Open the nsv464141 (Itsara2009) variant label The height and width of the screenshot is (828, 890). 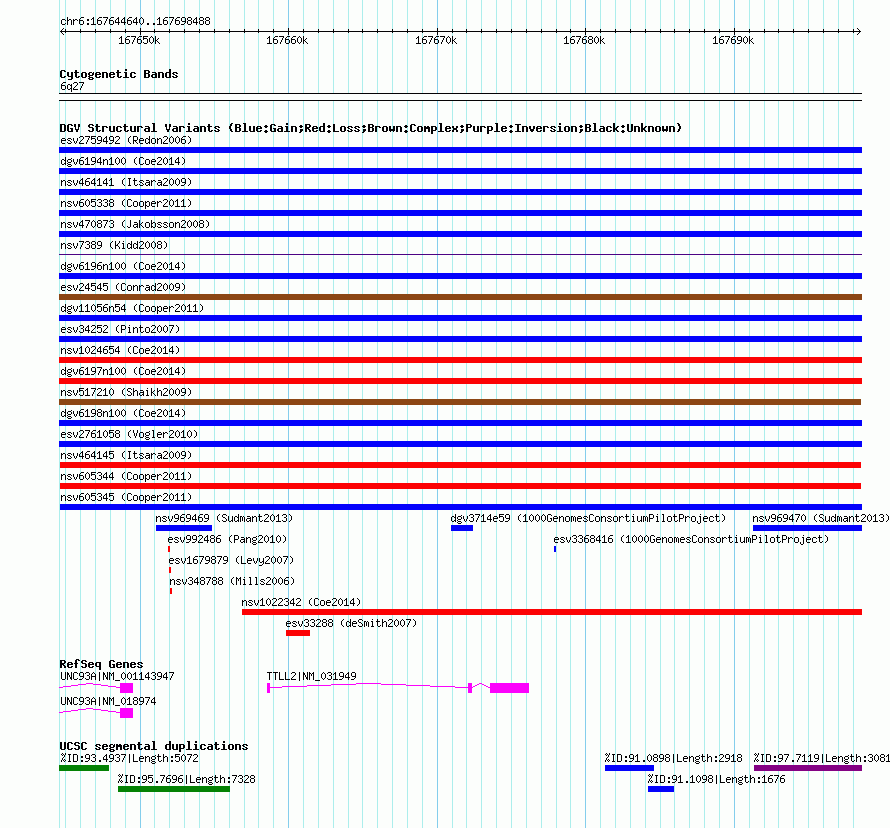point(126,182)
